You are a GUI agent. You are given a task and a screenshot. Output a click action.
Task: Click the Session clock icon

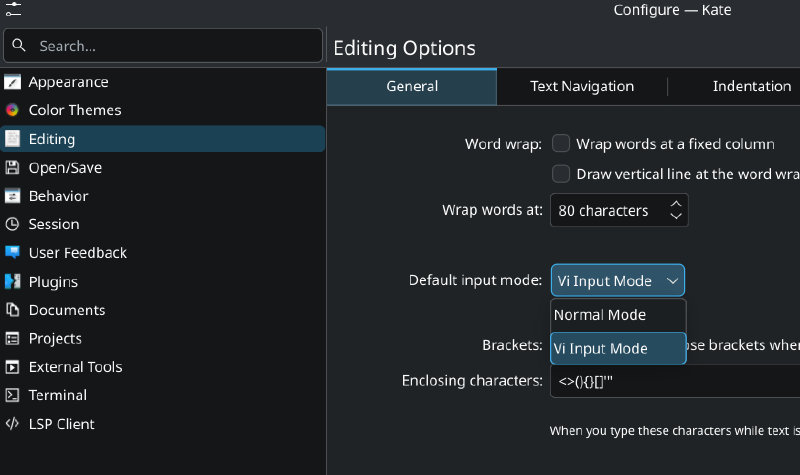coord(12,224)
